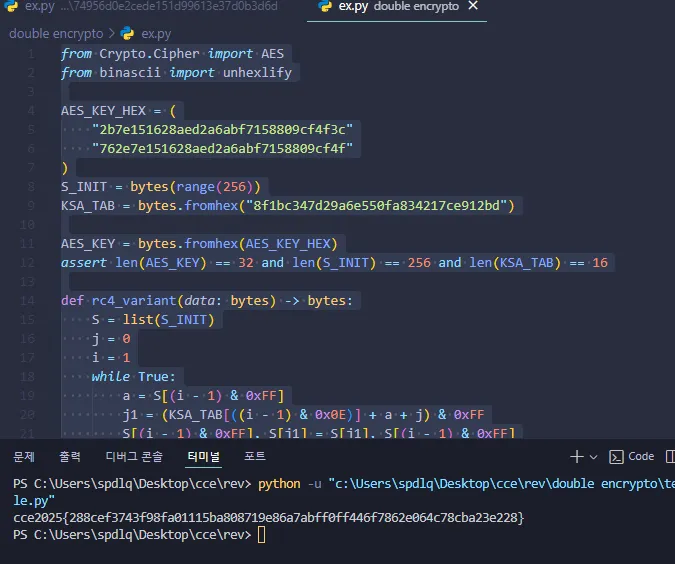
Task: Switch to the ex.py tab with the hashed path
Action: click(142, 6)
